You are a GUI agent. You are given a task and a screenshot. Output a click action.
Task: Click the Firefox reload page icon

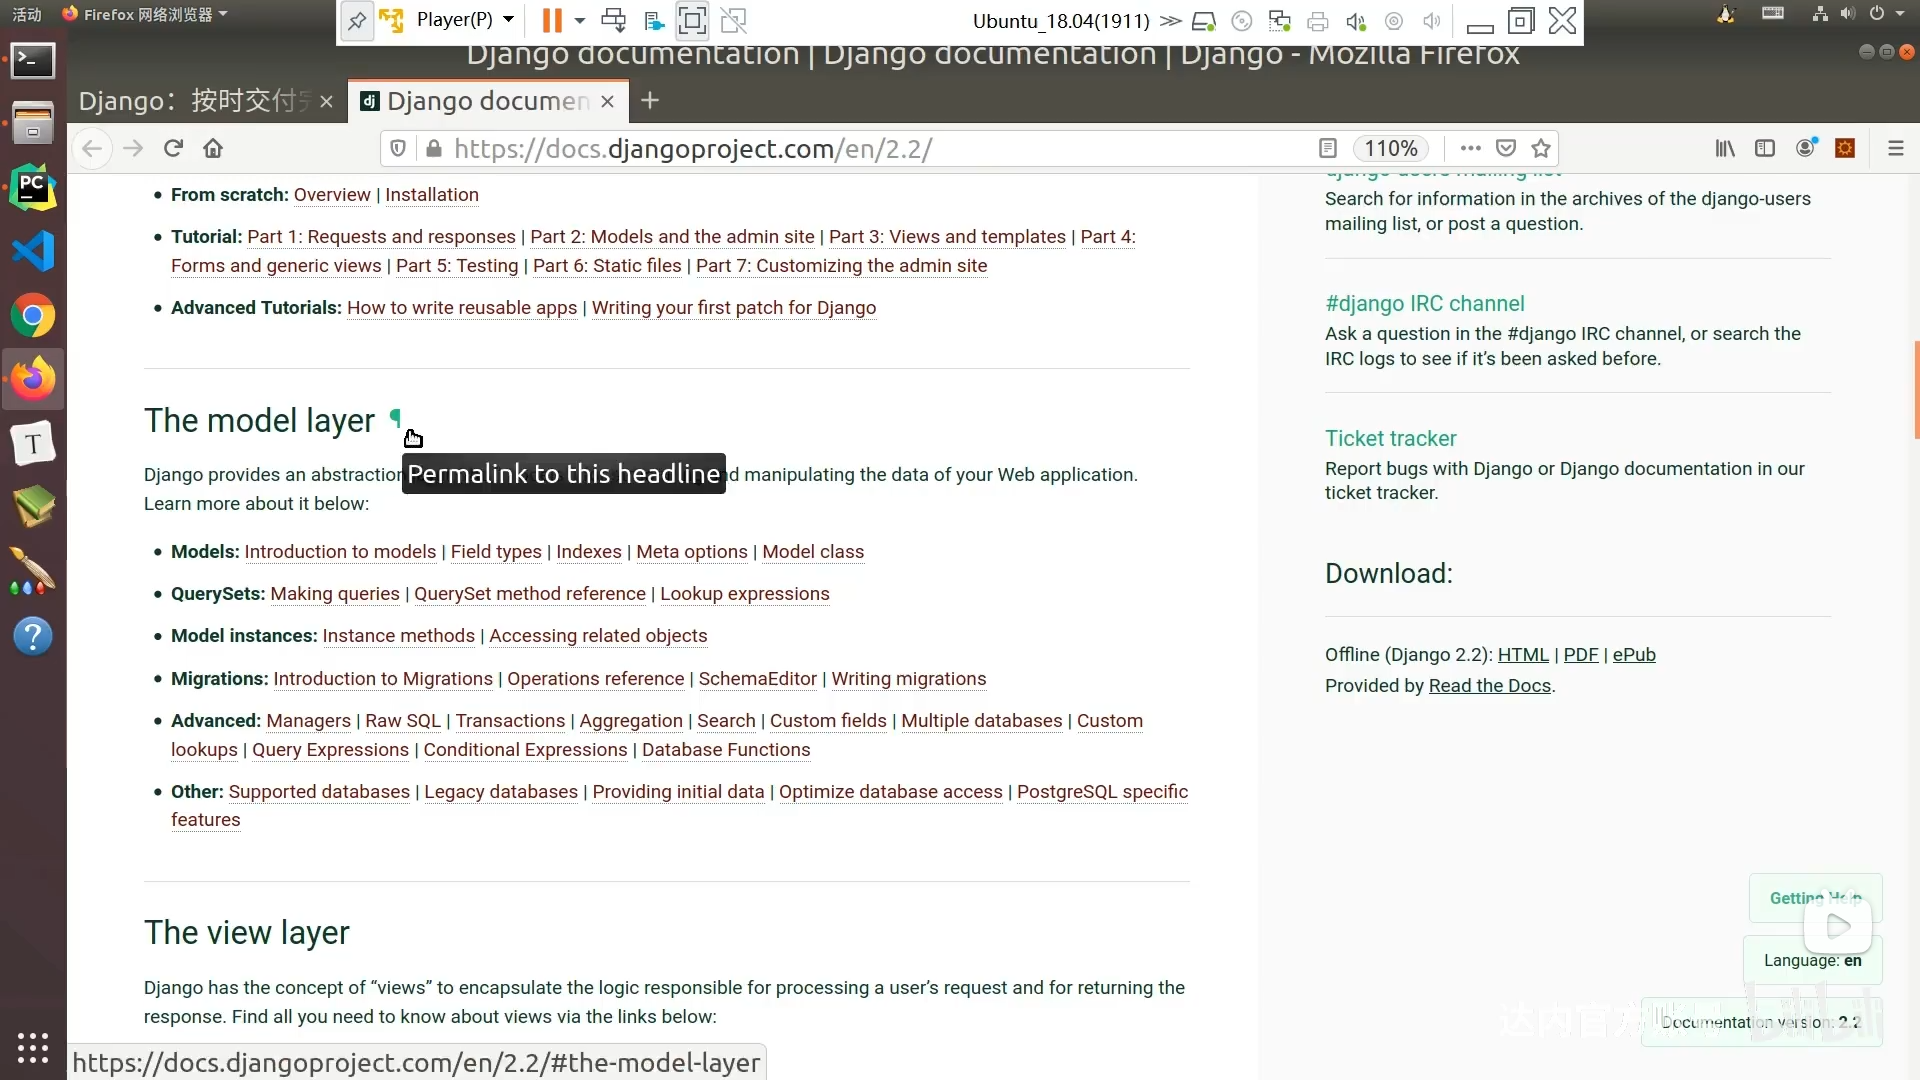[173, 148]
